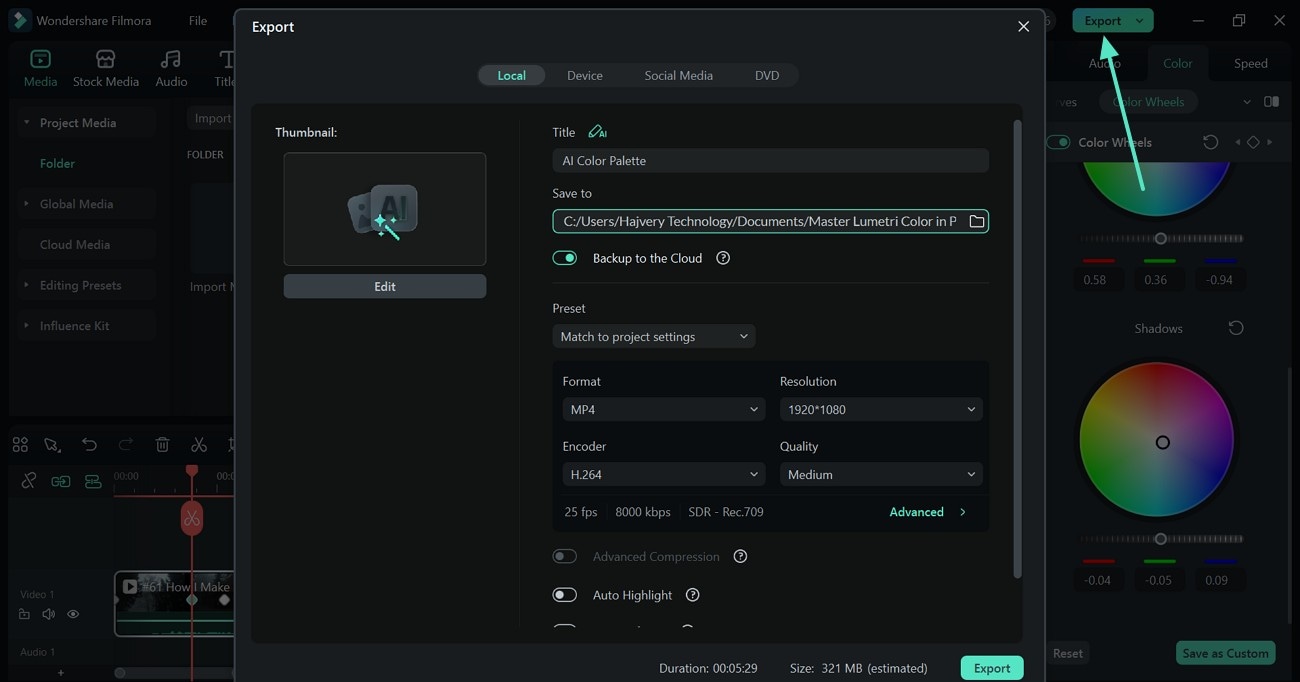Open the Save to folder browser icon
The height and width of the screenshot is (682, 1300).
point(977,221)
